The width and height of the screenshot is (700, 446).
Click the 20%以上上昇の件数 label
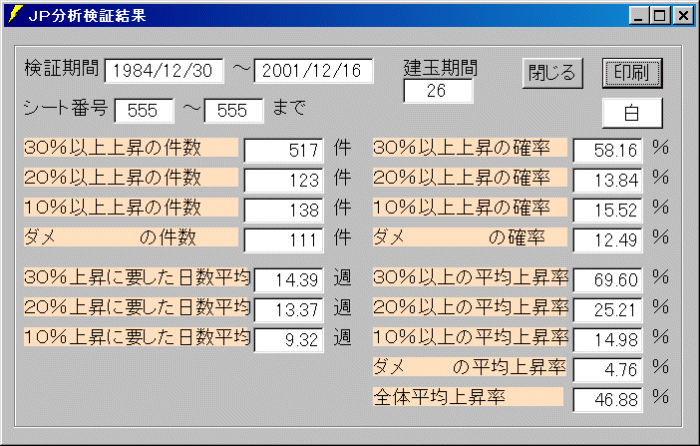pyautogui.click(x=131, y=177)
